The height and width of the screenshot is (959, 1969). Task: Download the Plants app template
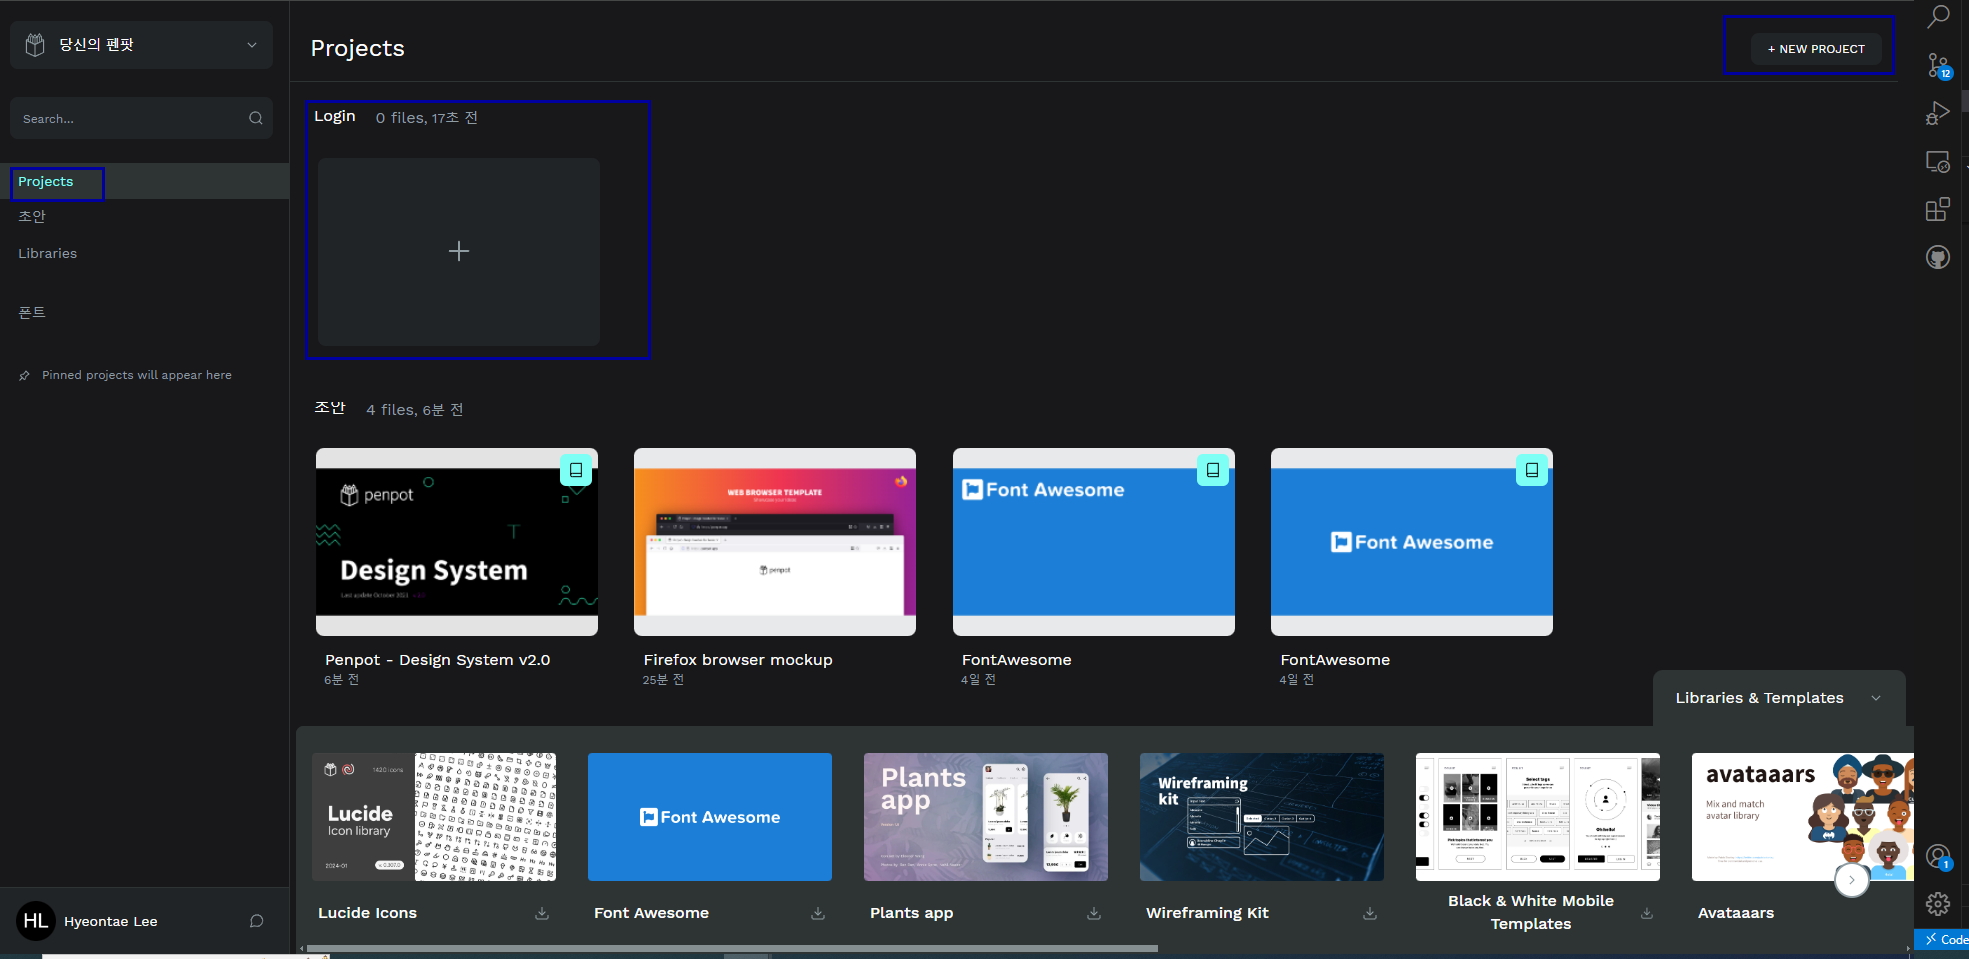tap(1094, 913)
